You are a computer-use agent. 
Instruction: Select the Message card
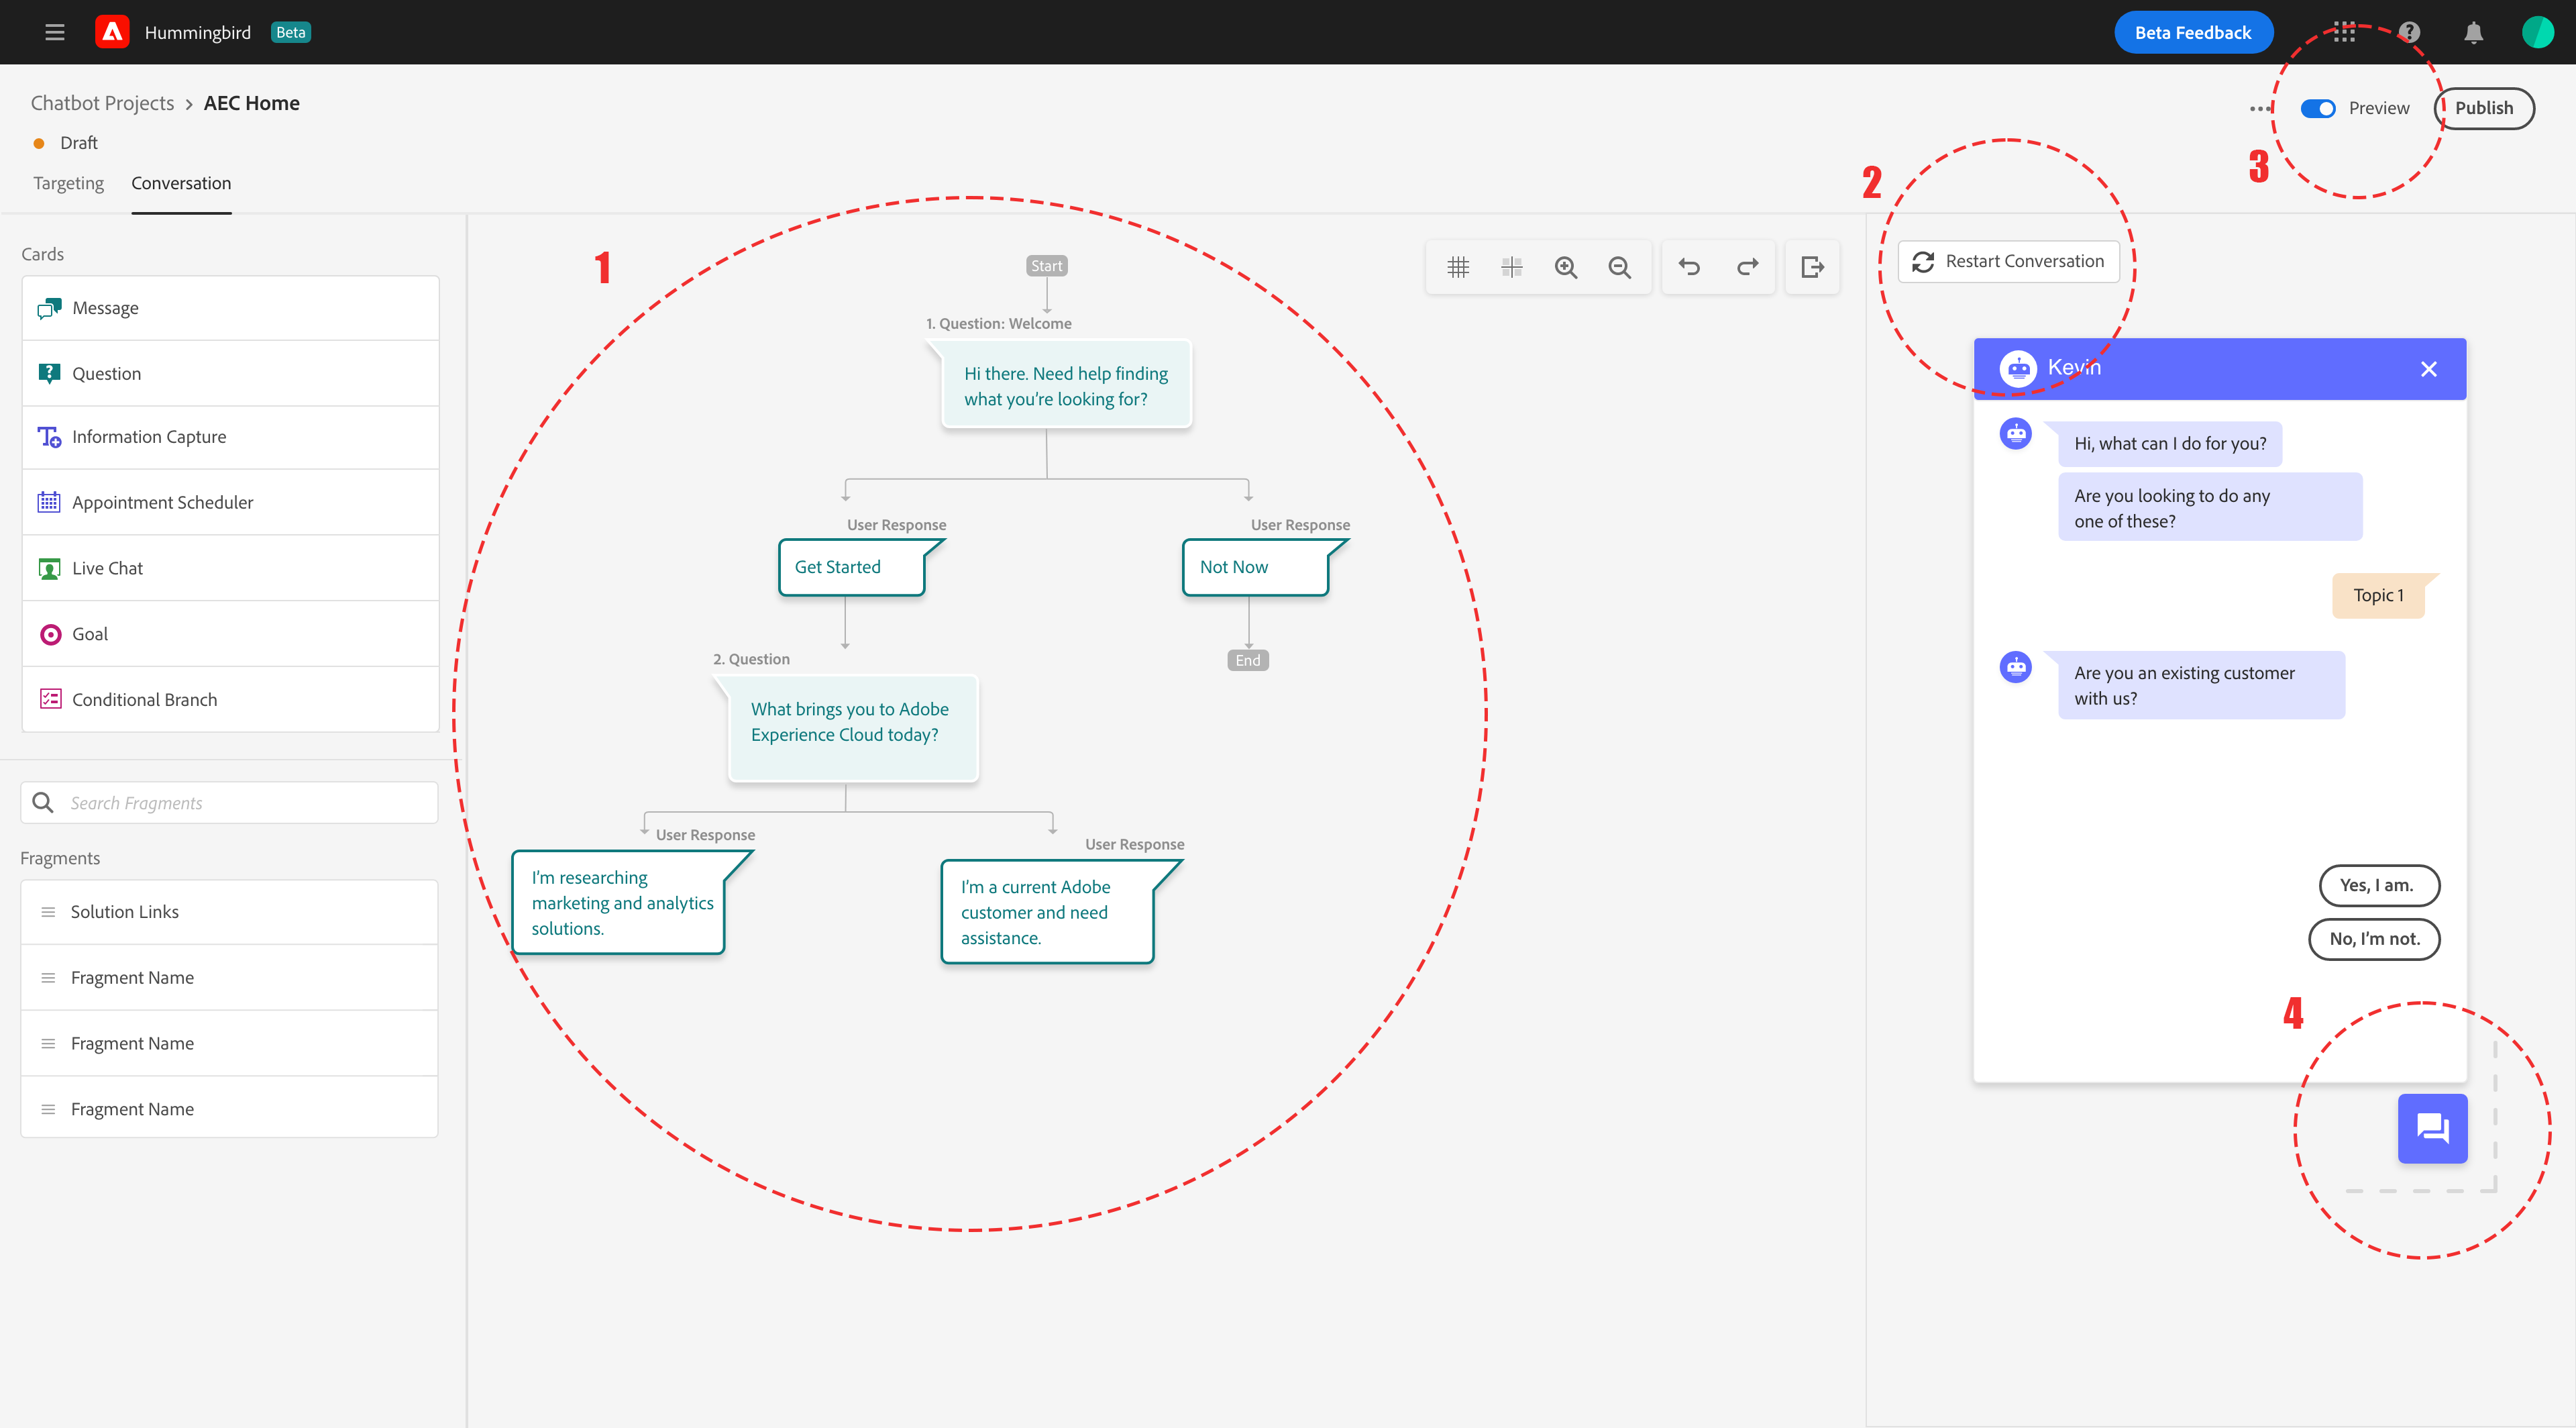click(x=230, y=308)
